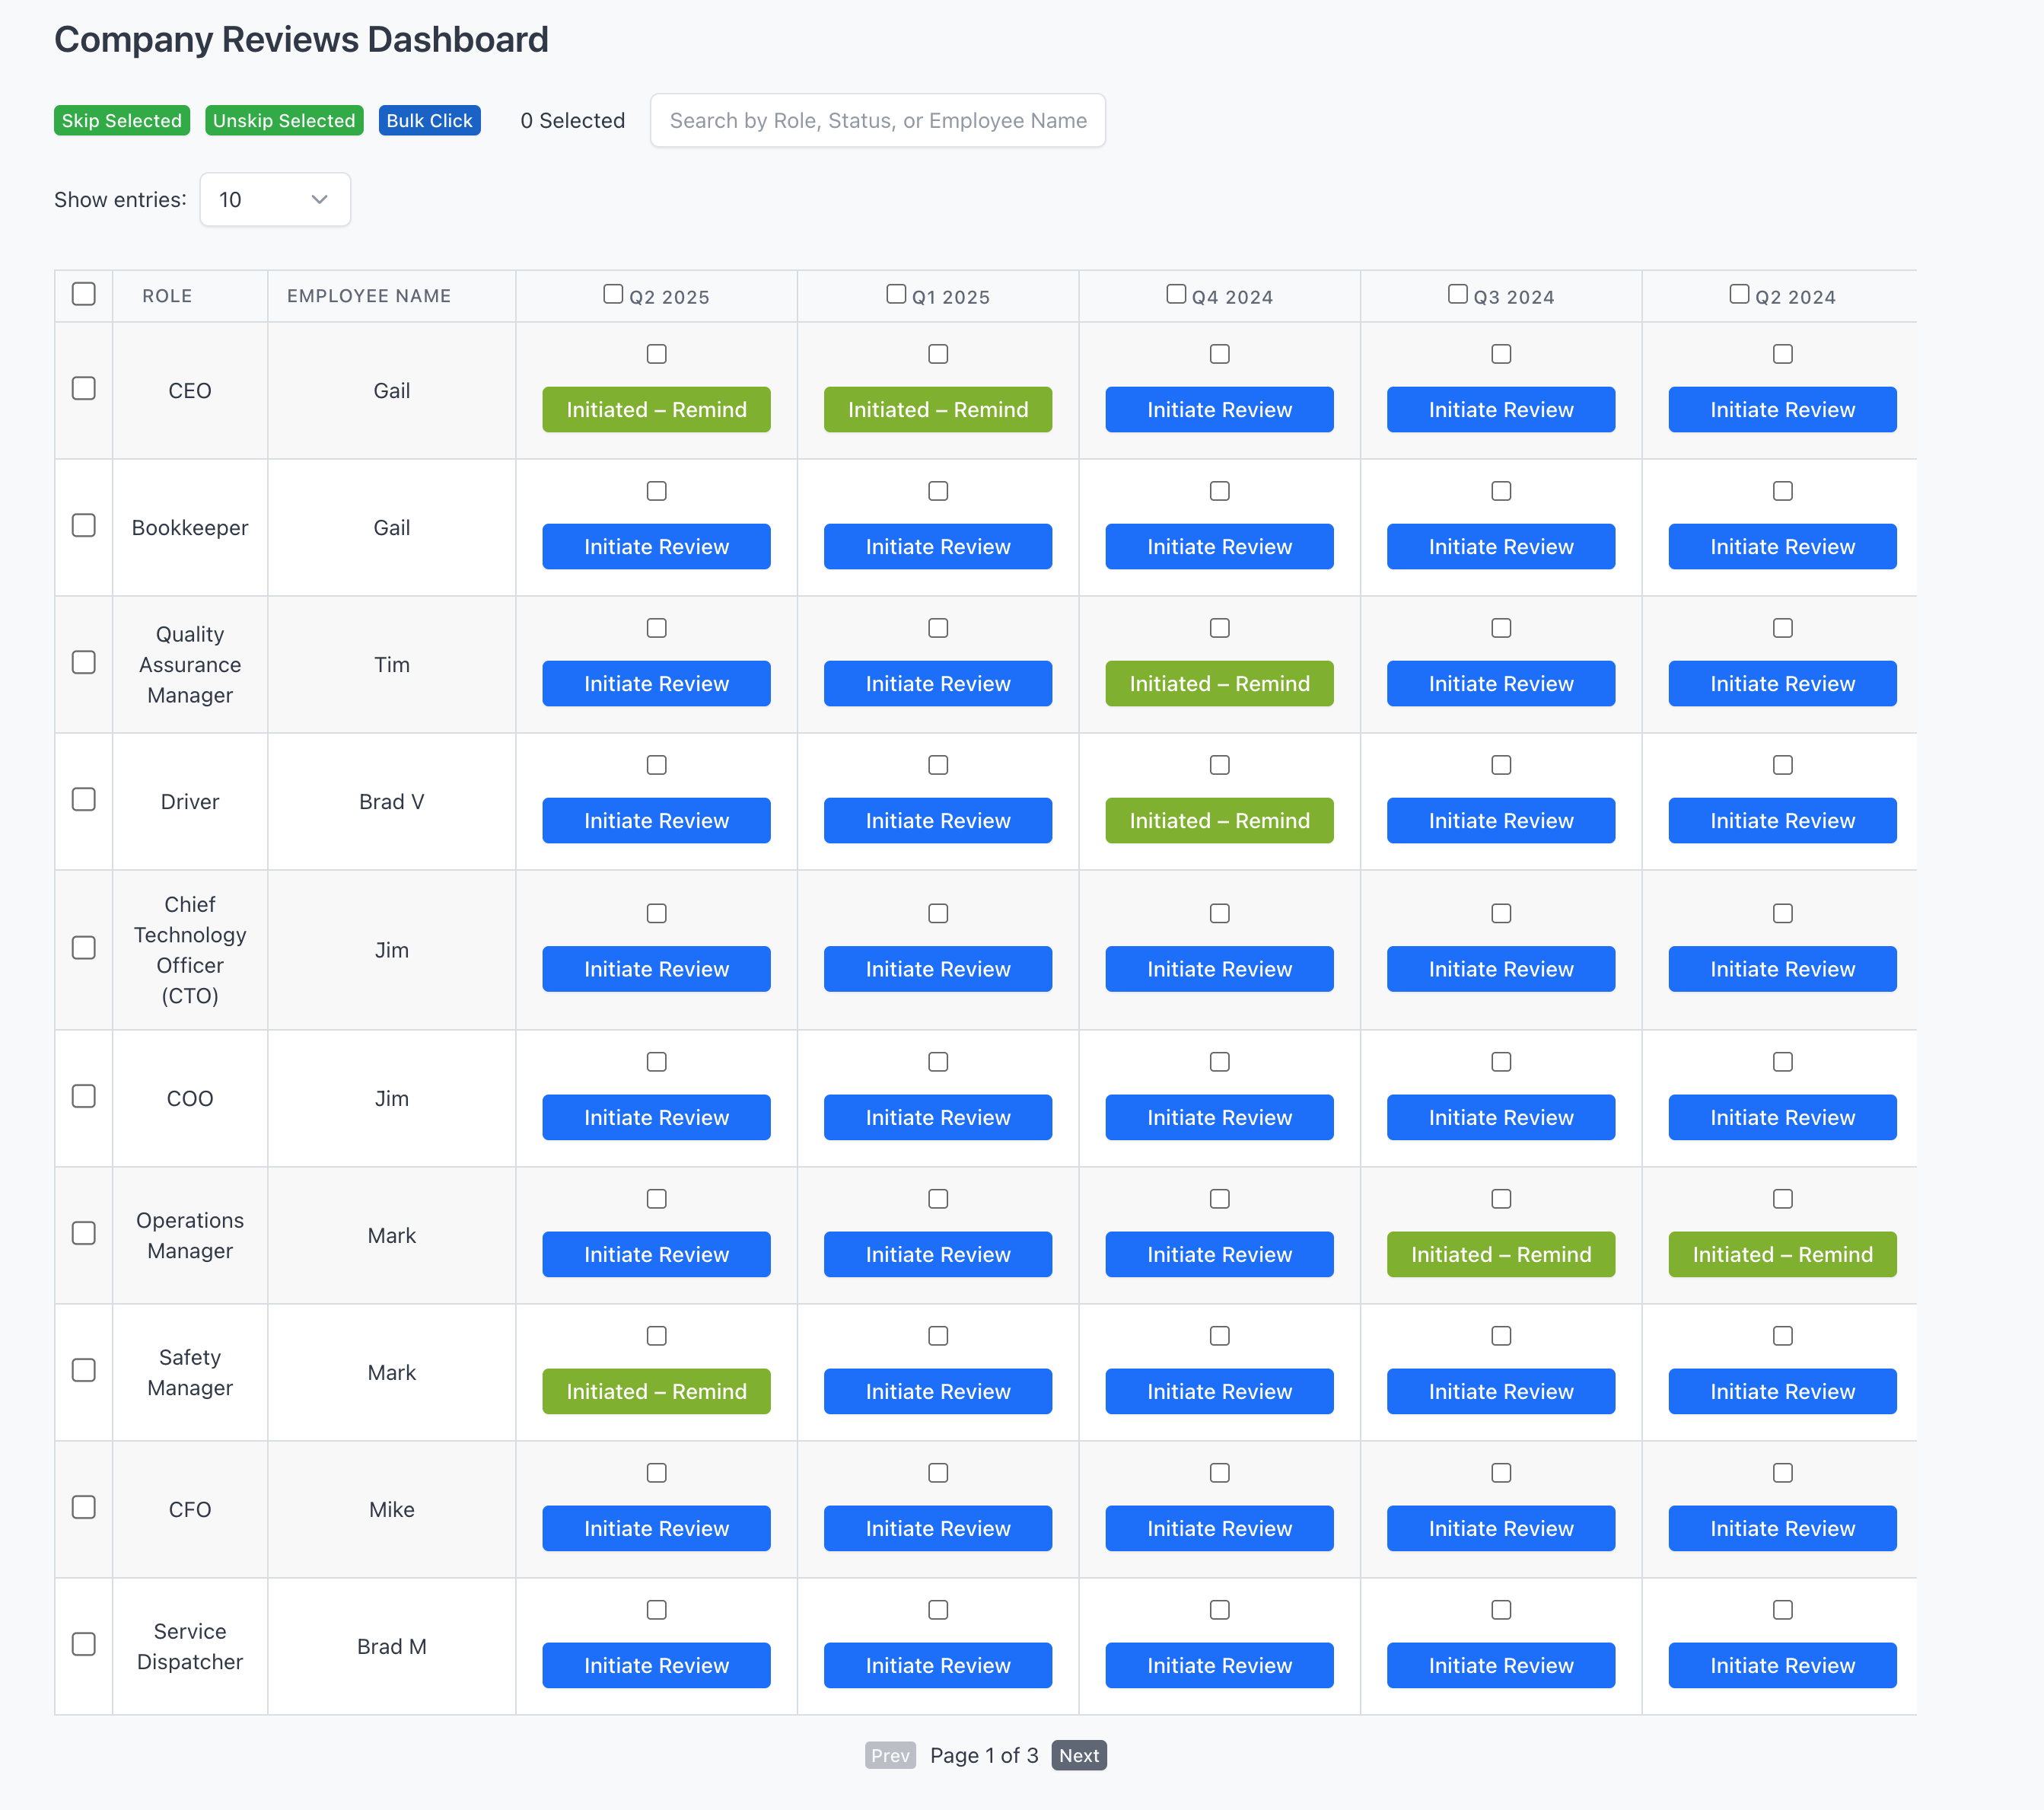Select the Operations Manager row checkbox
This screenshot has width=2044, height=1810.
click(x=84, y=1233)
